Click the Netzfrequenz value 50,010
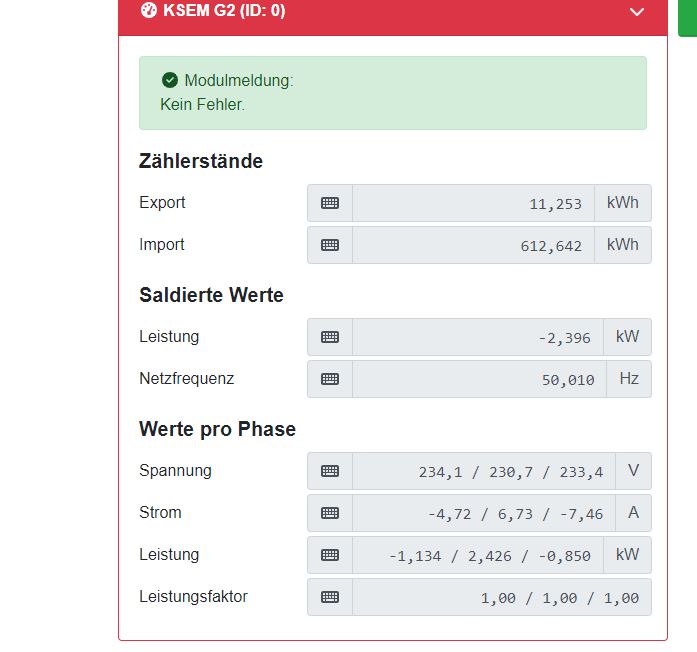Image resolution: width=697 pixels, height=652 pixels. click(479, 379)
